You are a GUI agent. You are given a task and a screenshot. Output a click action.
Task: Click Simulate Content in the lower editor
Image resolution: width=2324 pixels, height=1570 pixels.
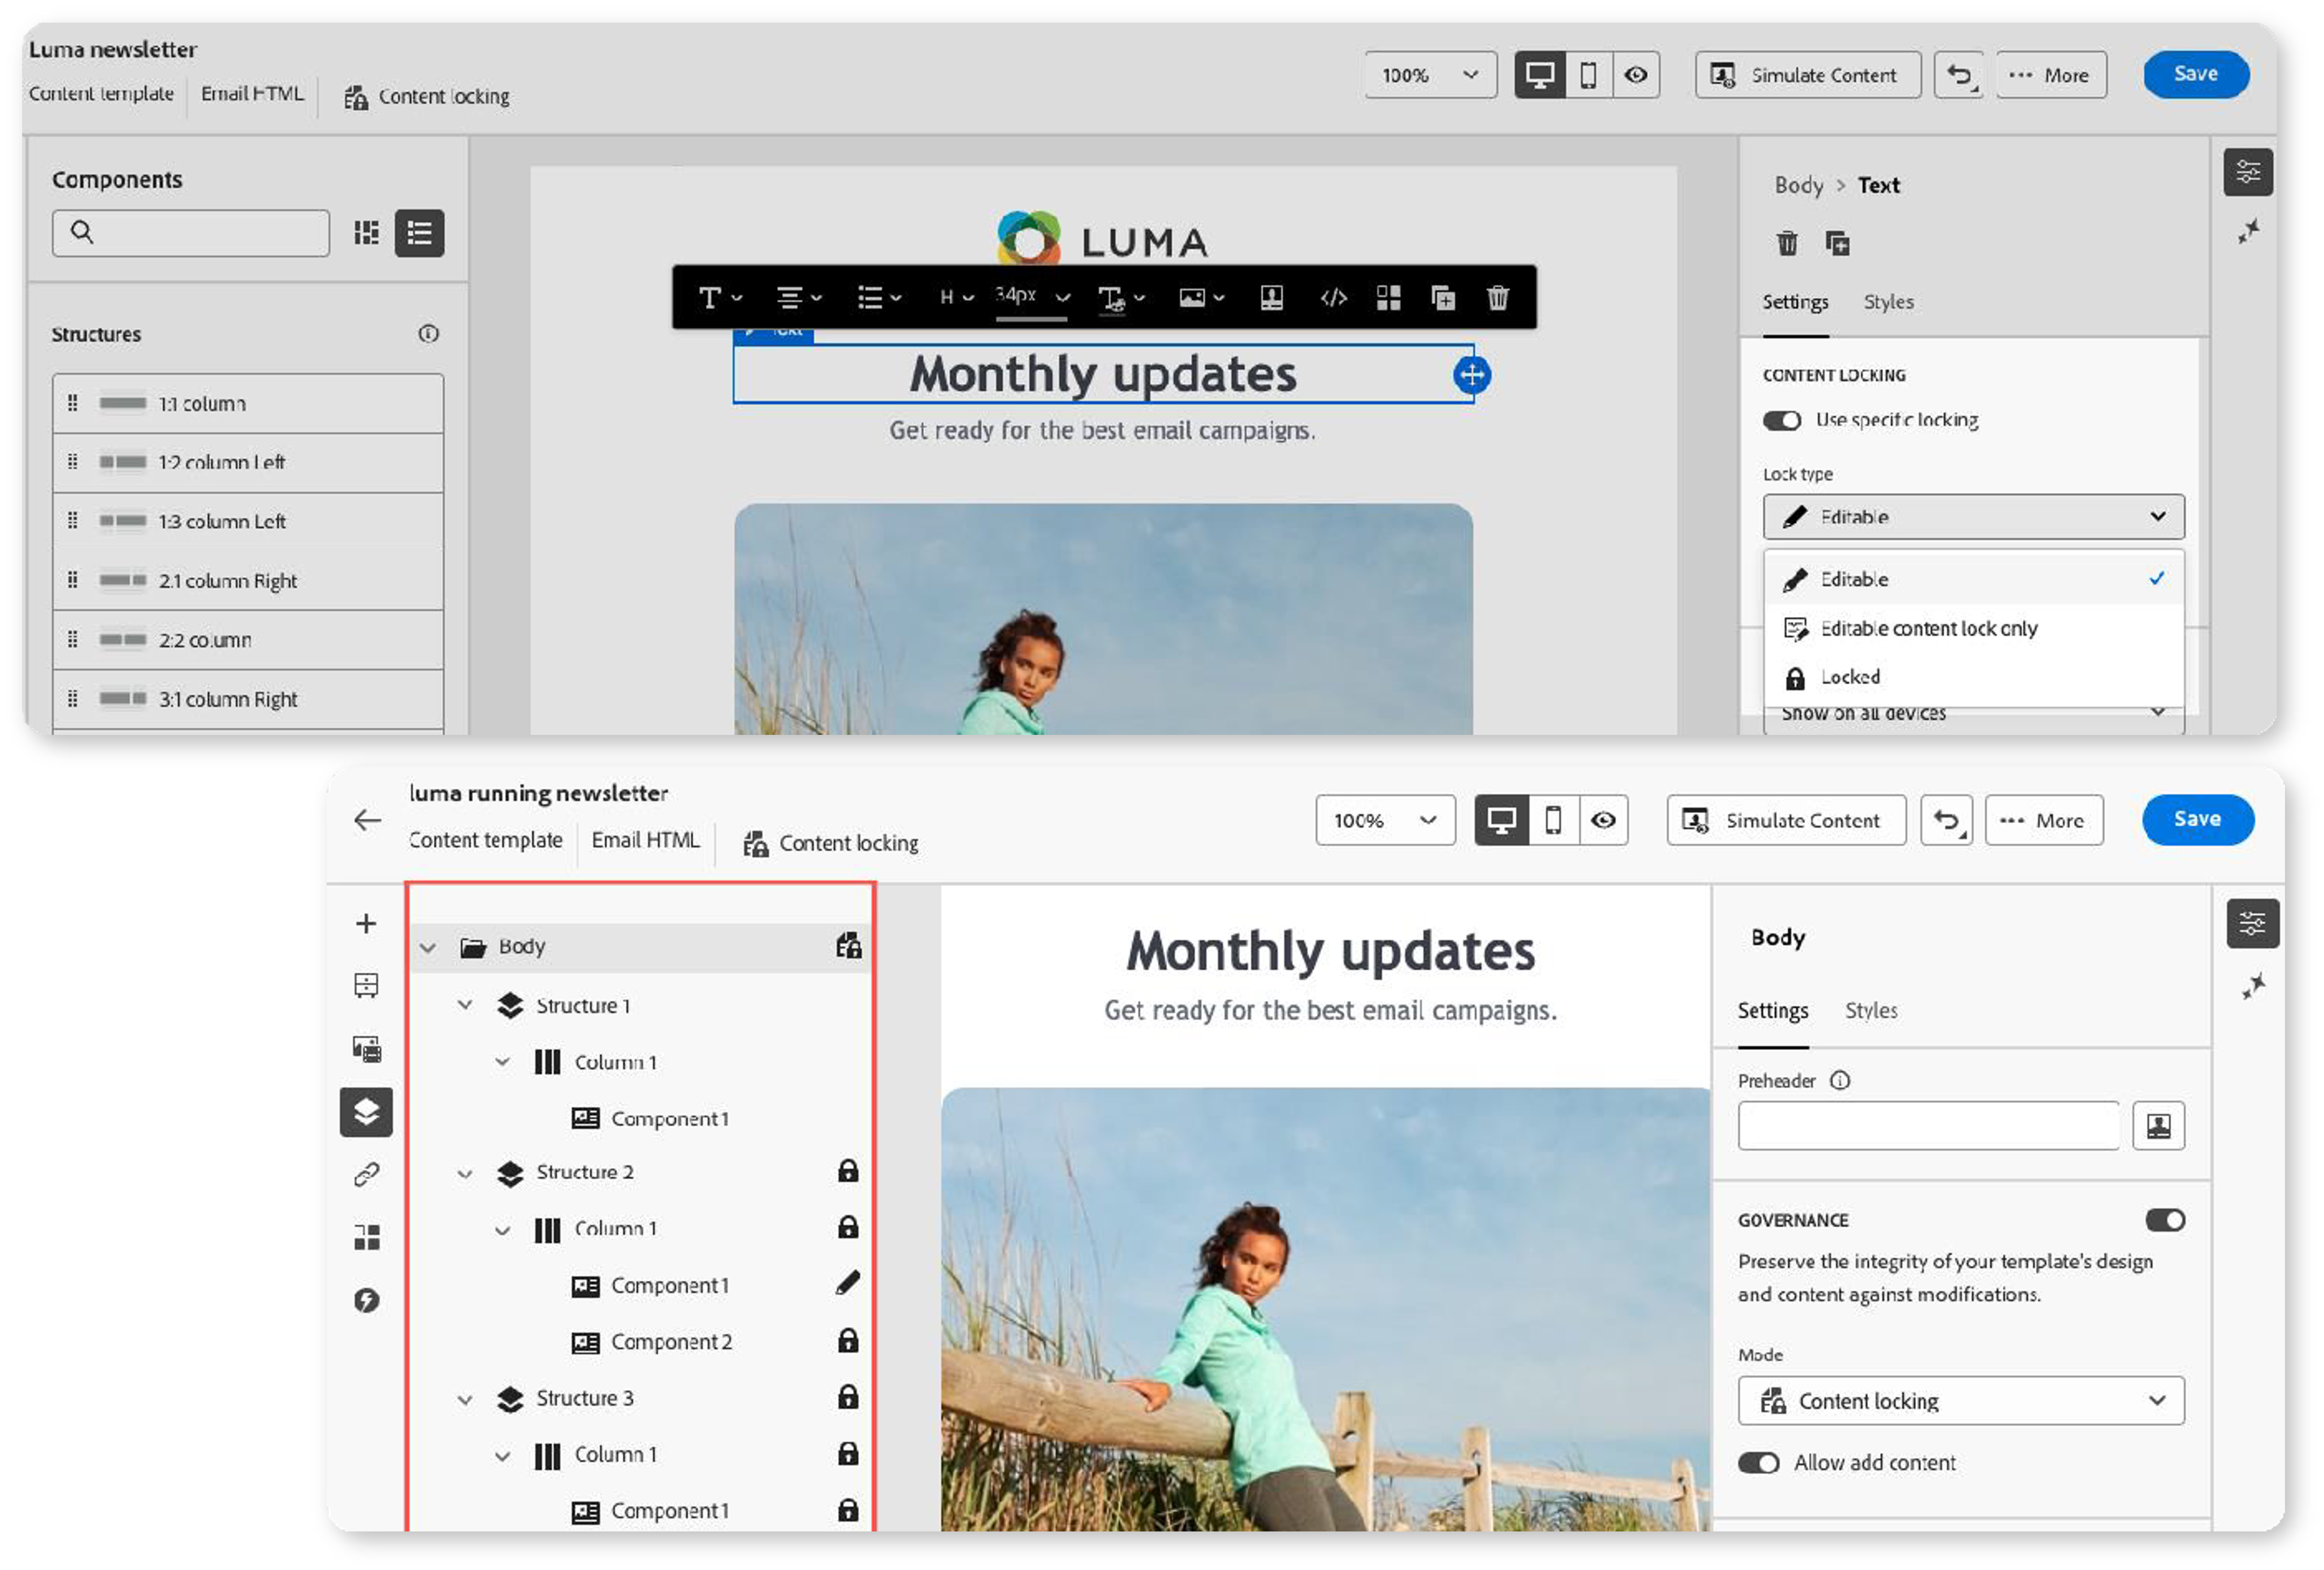pyautogui.click(x=1786, y=820)
